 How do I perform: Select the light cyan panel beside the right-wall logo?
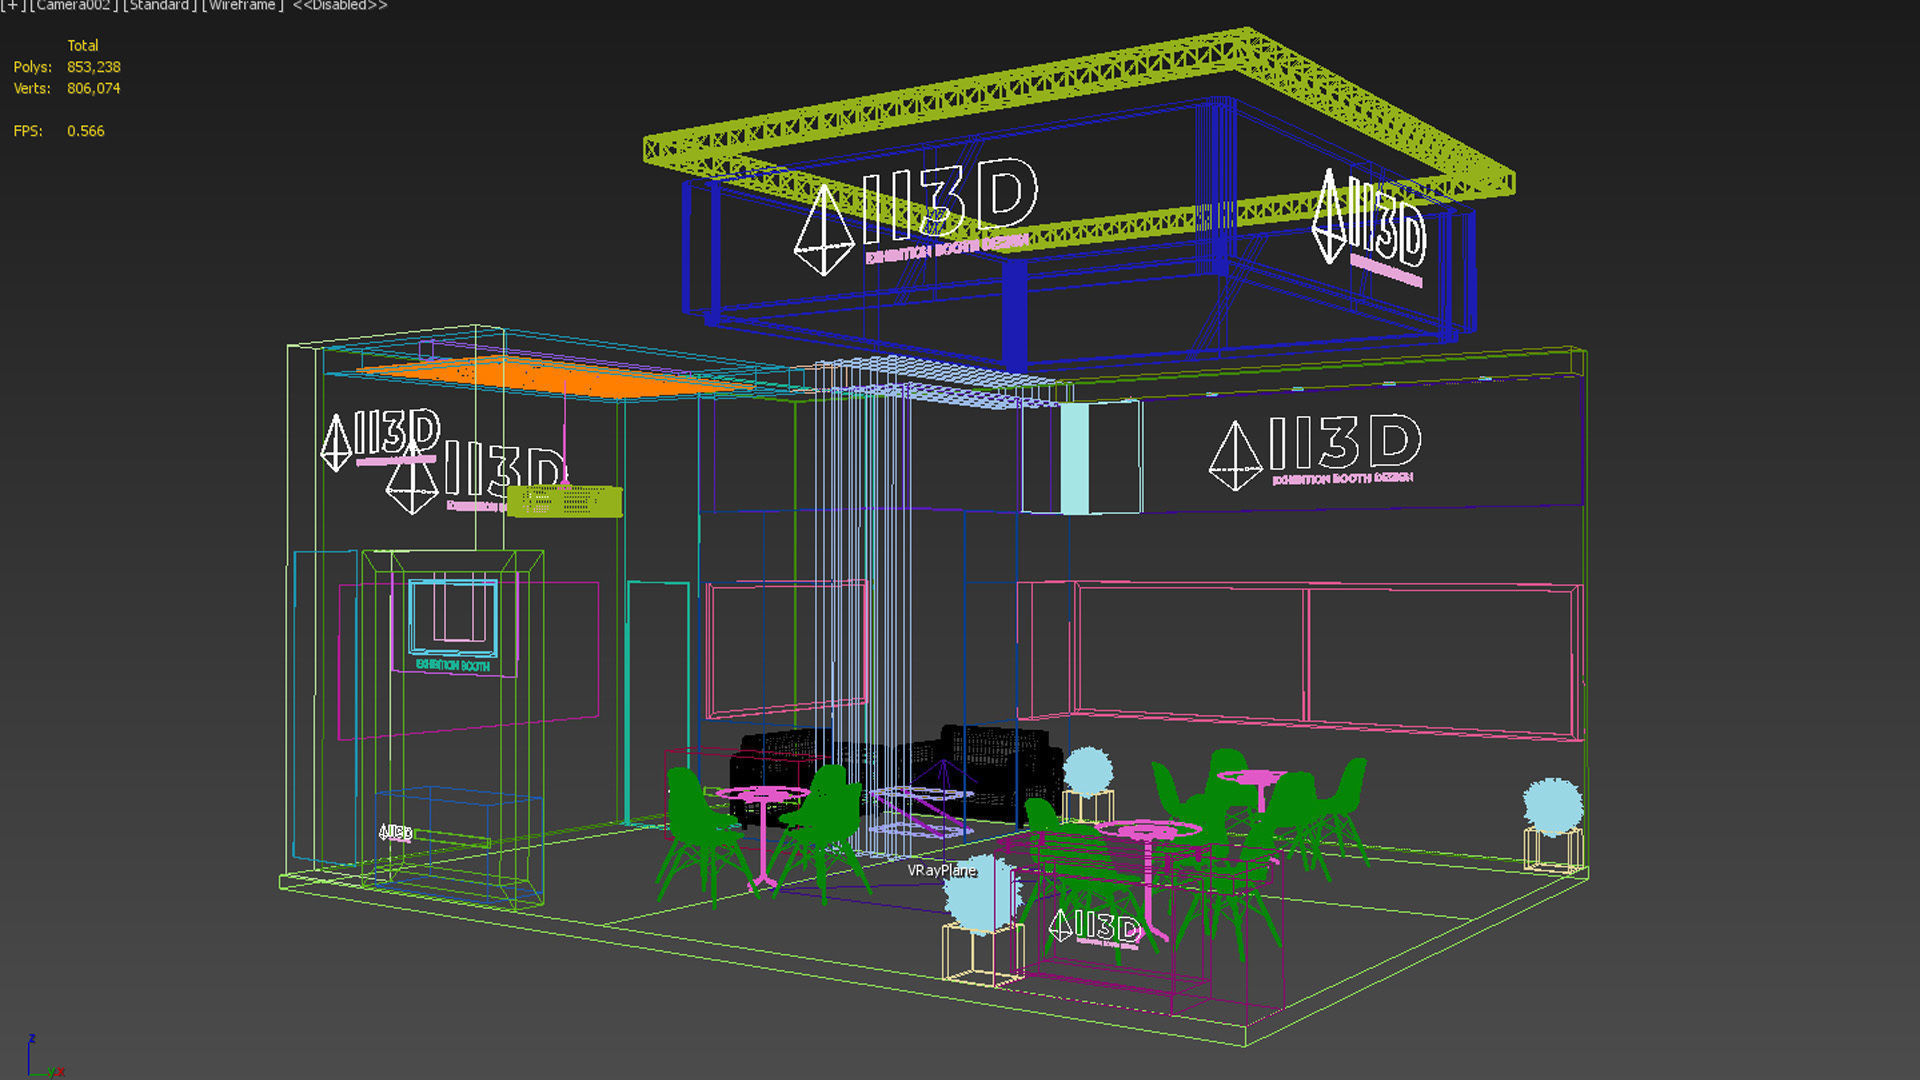coord(1075,458)
